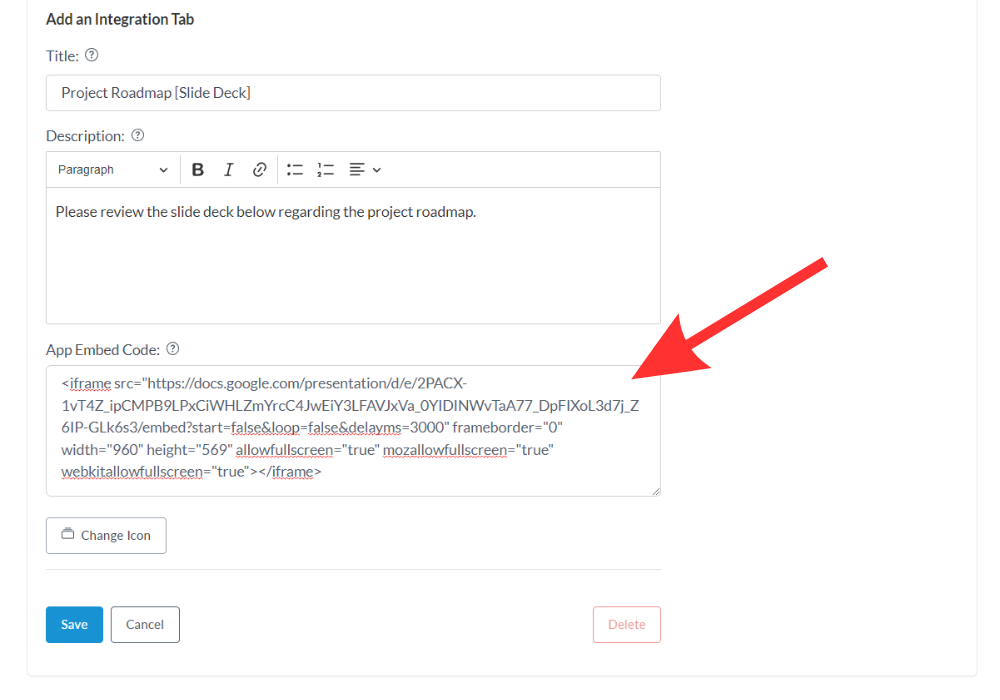Open the Paragraph style dropdown
The width and height of the screenshot is (1000, 700).
click(112, 170)
